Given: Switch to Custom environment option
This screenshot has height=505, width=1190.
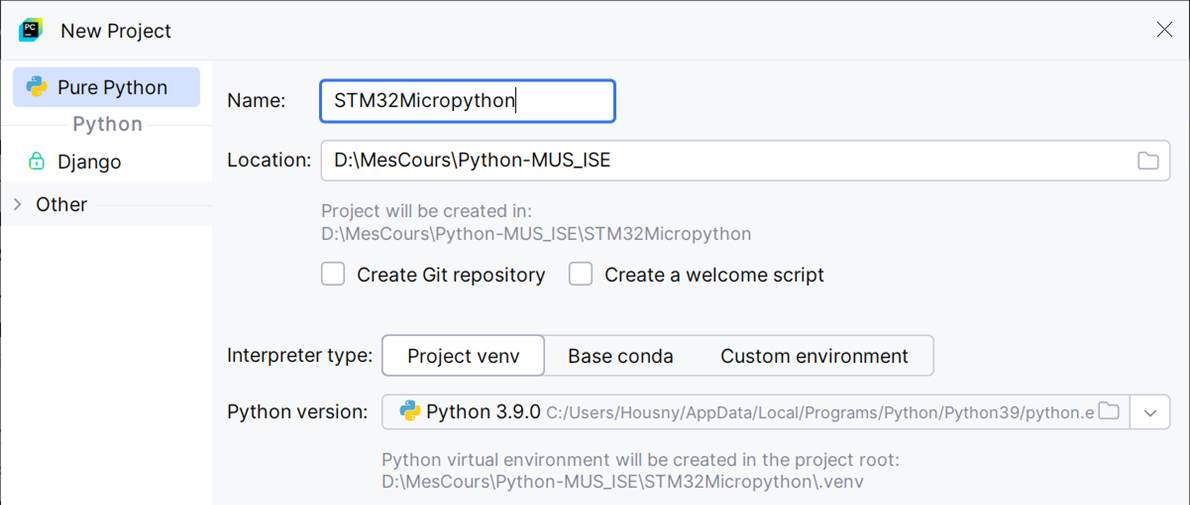Looking at the screenshot, I should point(814,355).
